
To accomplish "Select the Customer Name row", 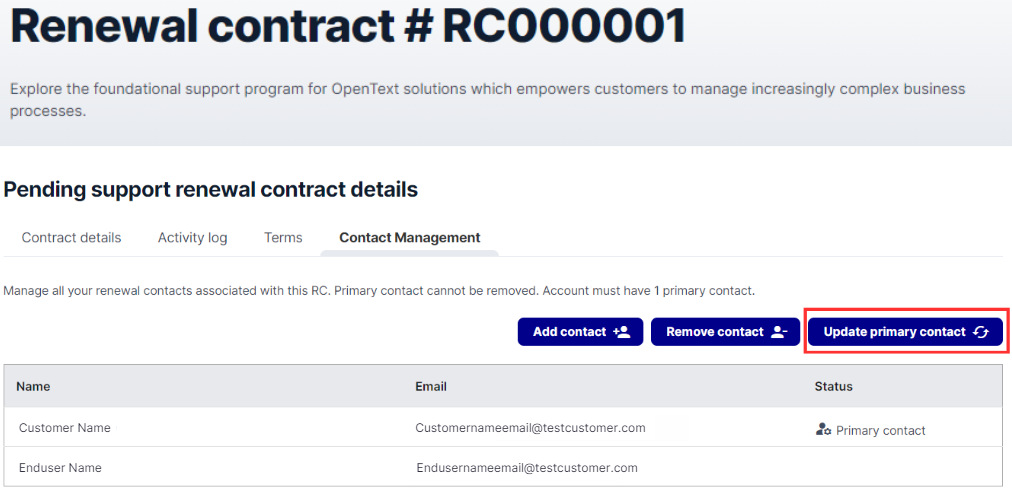I will pos(504,427).
